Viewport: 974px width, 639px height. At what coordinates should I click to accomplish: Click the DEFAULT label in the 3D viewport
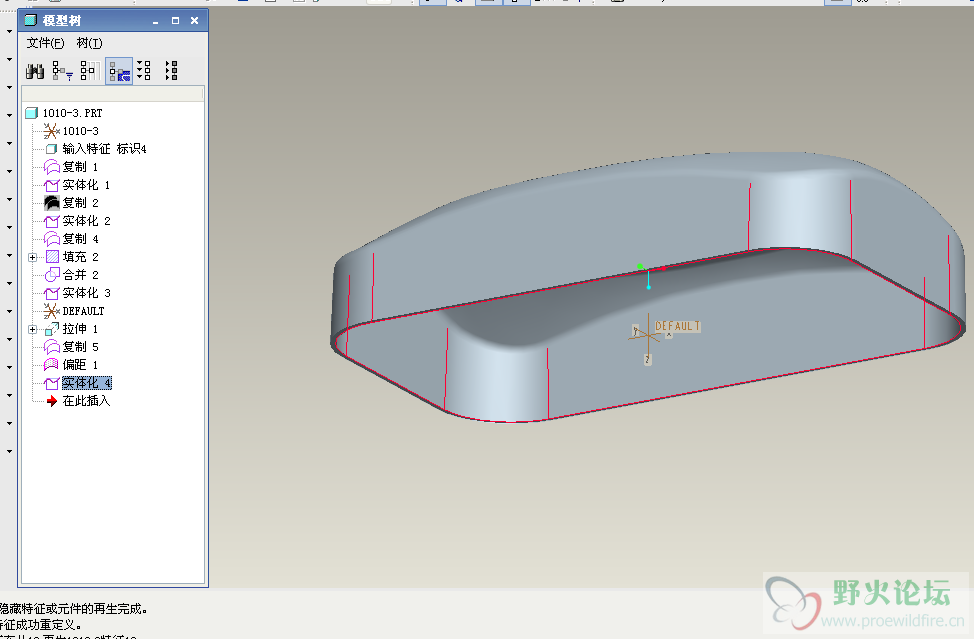(677, 326)
